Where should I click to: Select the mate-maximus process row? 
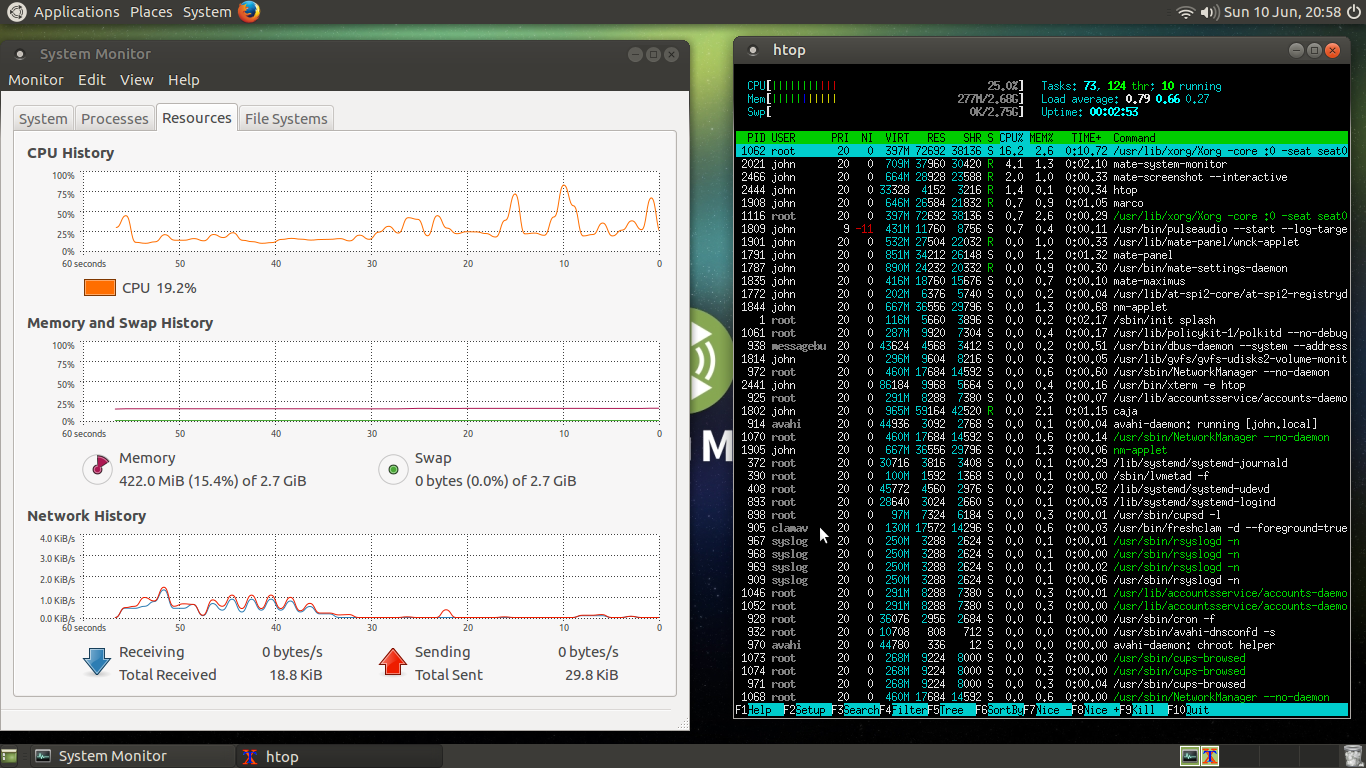[1041, 281]
